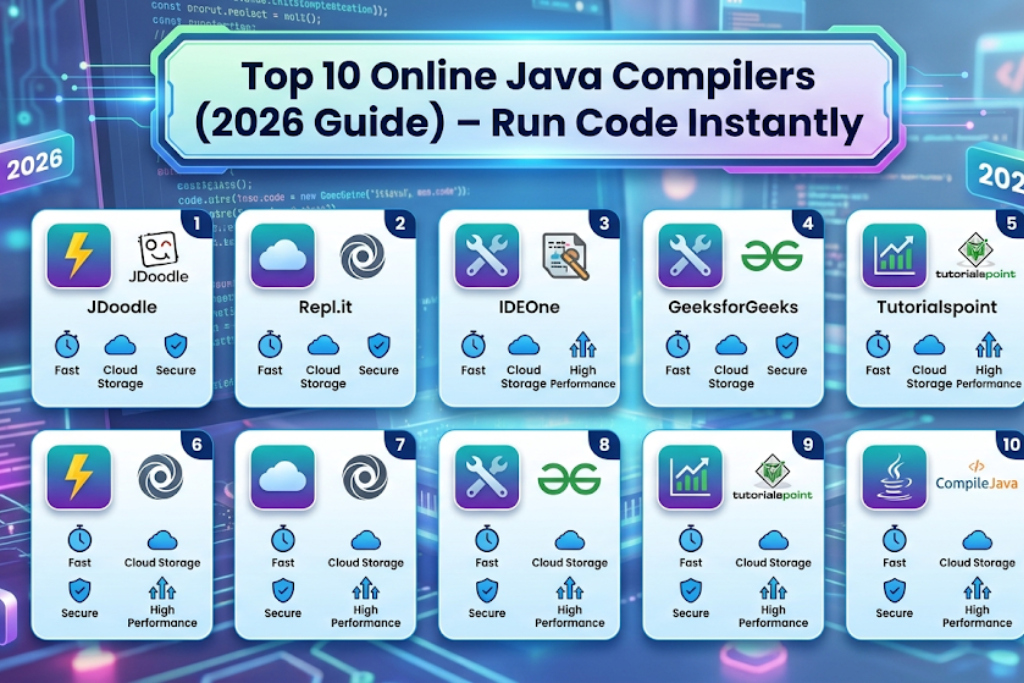Click the wrench tools tile in card 8
Viewport: 1024px width, 683px height.
[x=487, y=477]
